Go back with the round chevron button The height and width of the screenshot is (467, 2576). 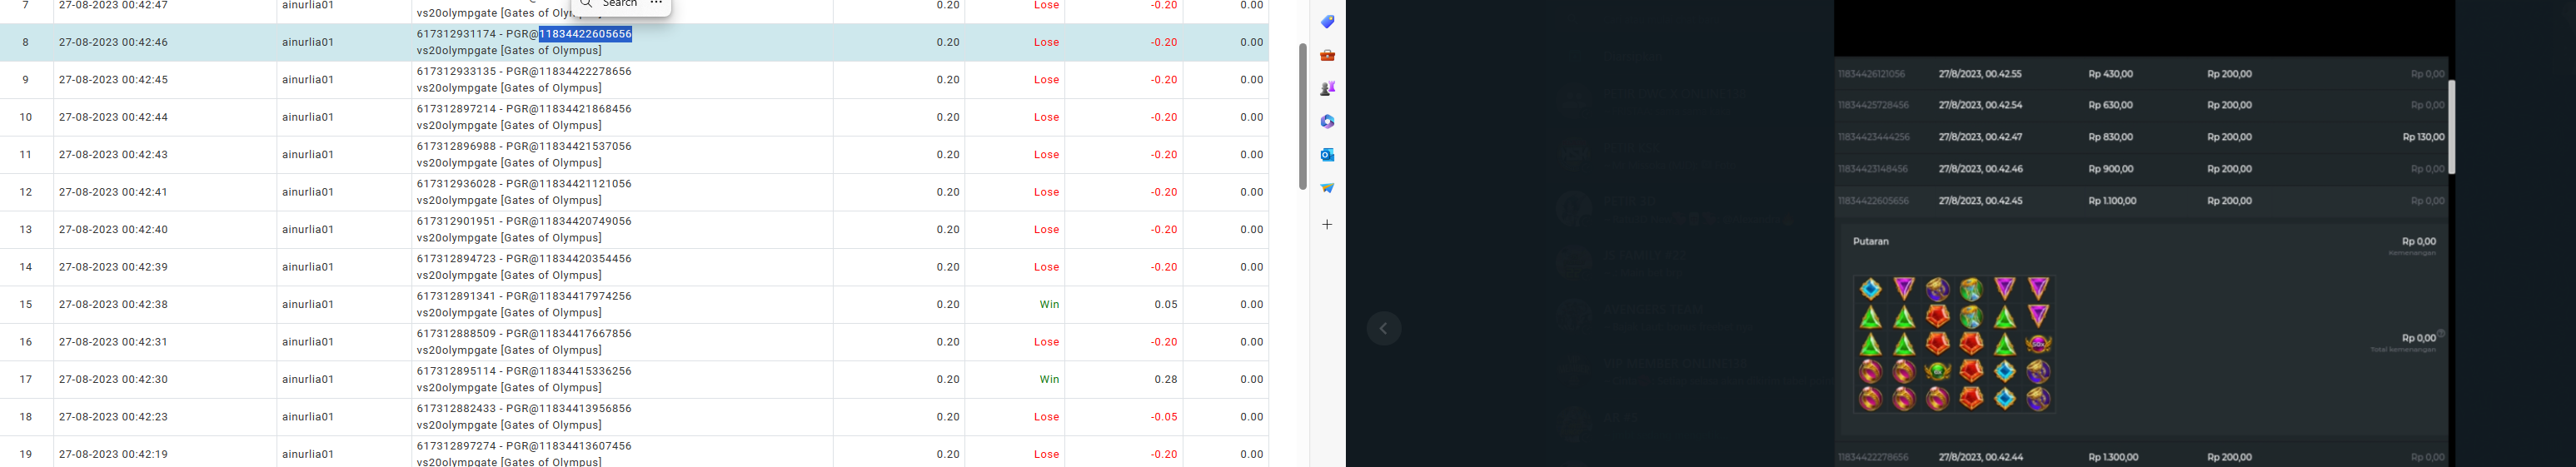point(1384,329)
